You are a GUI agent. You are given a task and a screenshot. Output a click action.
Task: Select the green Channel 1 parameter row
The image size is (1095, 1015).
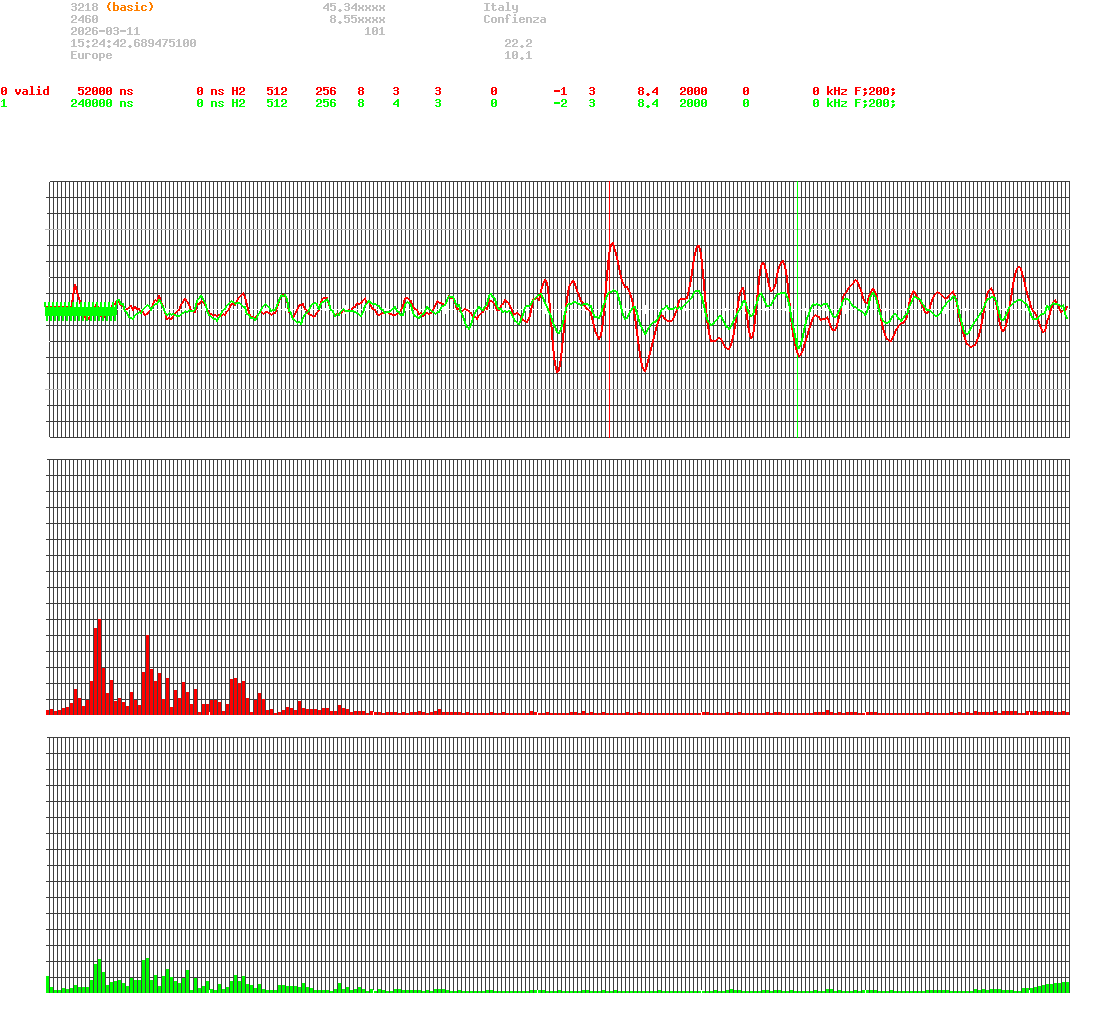pos(20,103)
